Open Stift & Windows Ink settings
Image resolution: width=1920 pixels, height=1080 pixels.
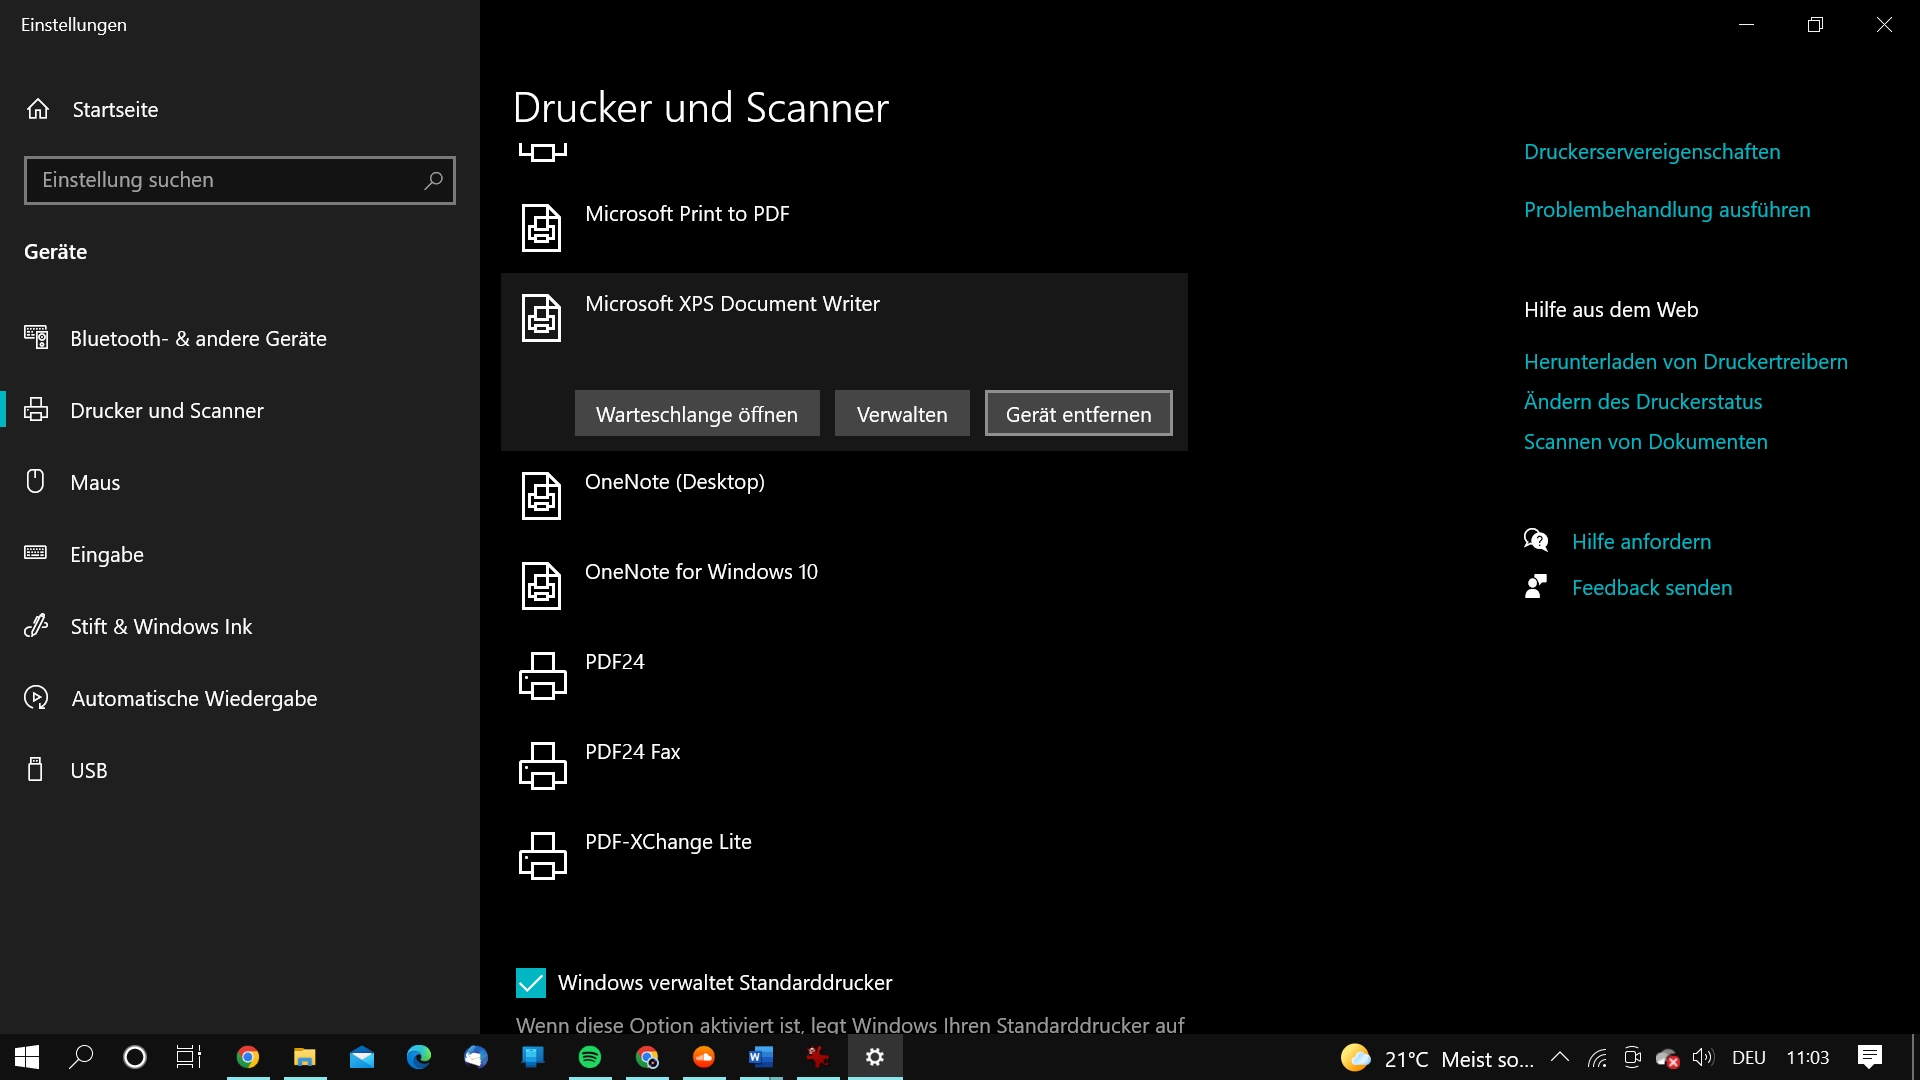pyautogui.click(x=240, y=626)
